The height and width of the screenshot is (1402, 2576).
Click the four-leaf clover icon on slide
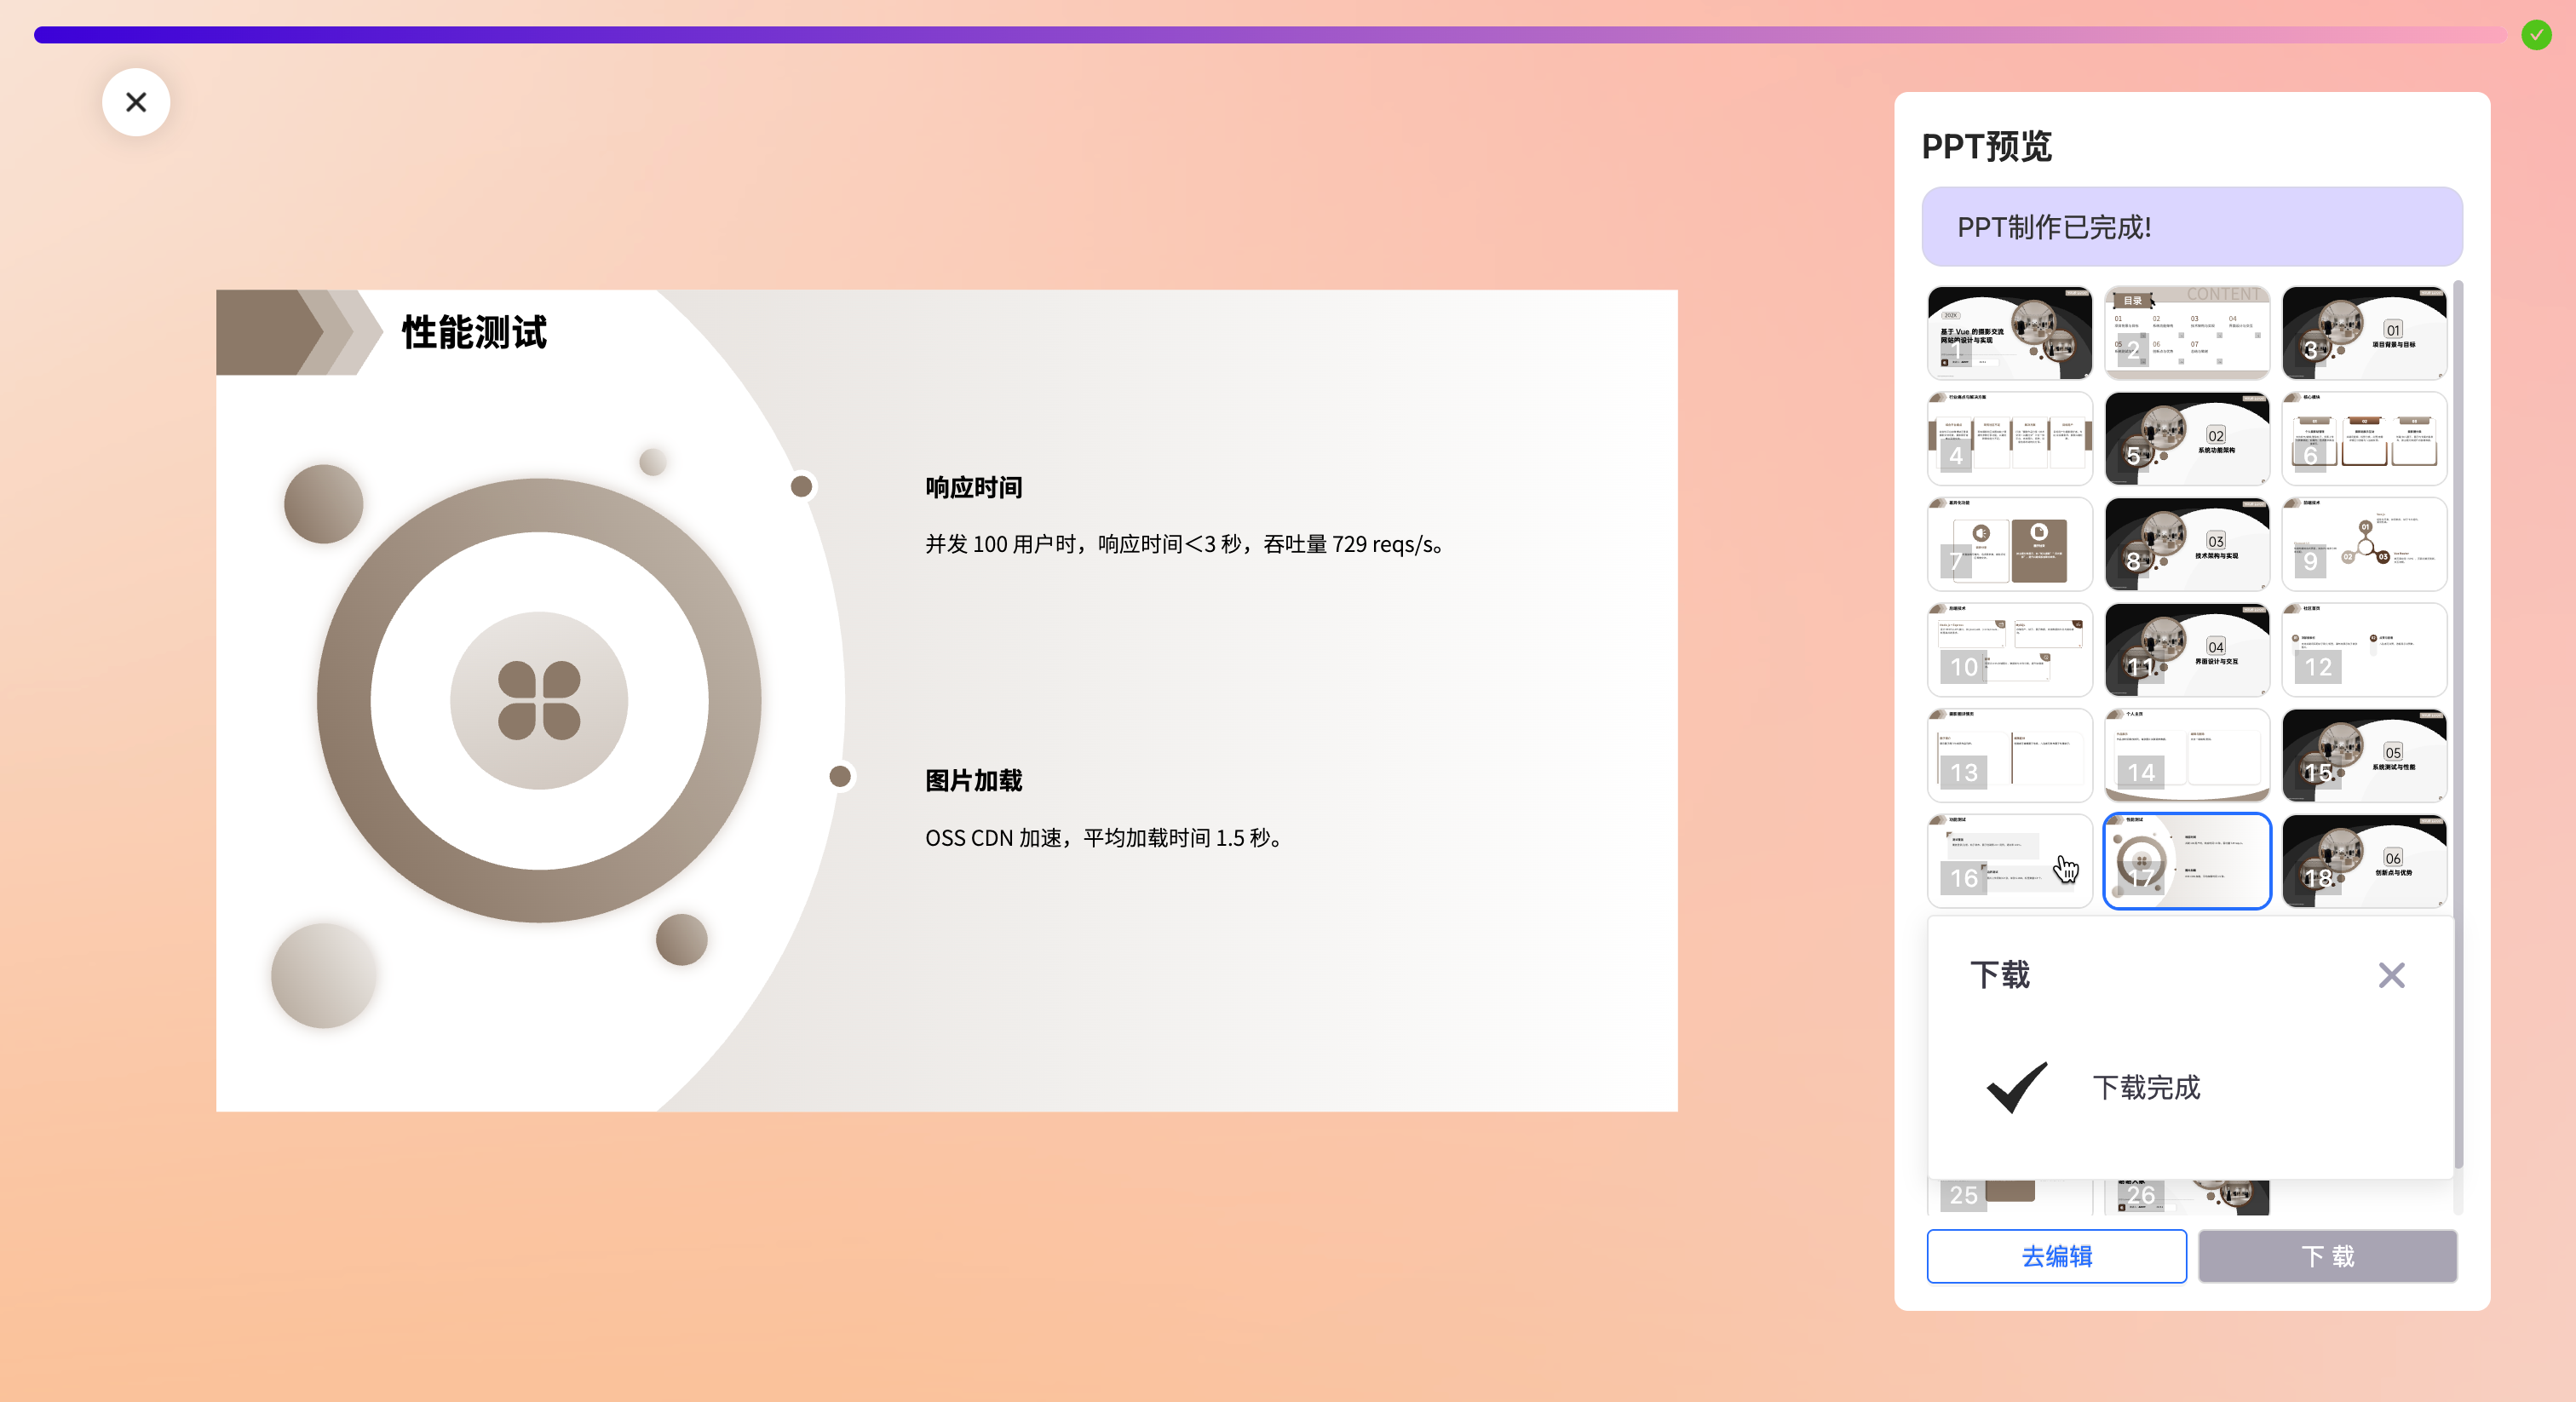539,701
